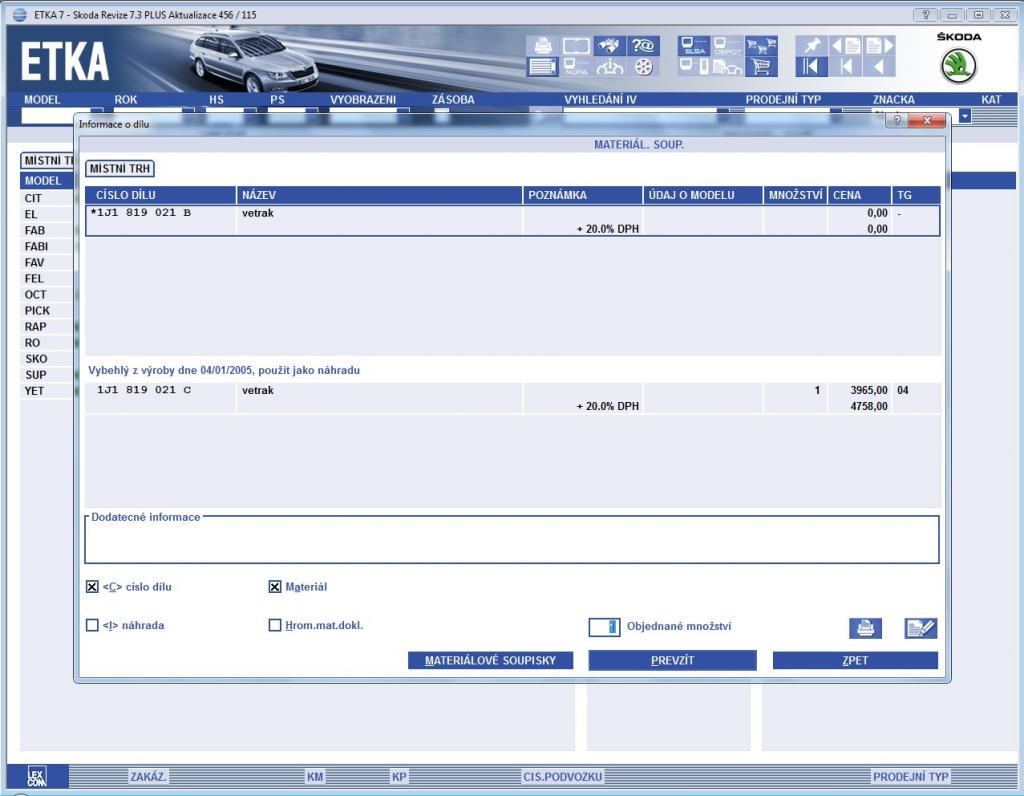Click the question-mark email help icon
The image size is (1024, 796).
coord(643,46)
